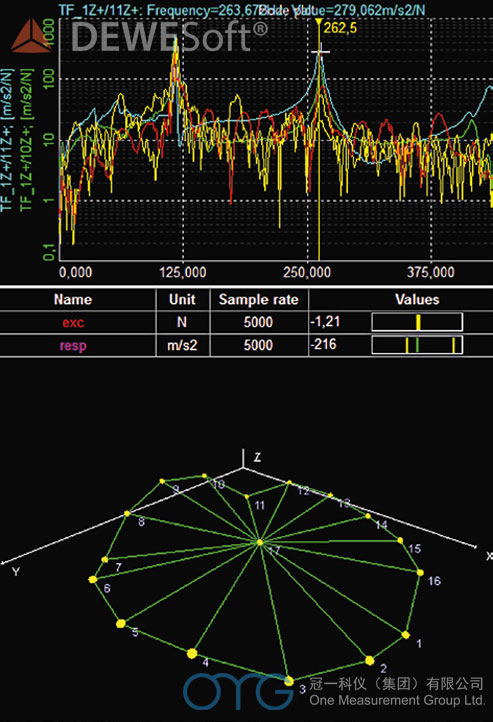Image resolution: width=493 pixels, height=722 pixels.
Task: Select geometry node 11
Action: coord(247,496)
